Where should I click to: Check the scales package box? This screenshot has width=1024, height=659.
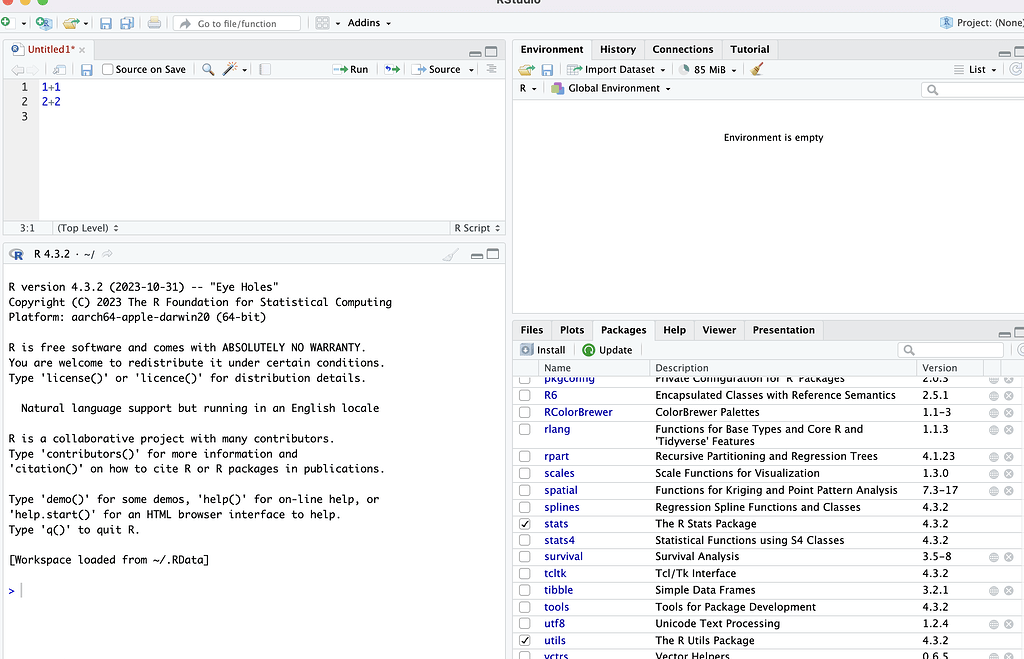pos(524,473)
